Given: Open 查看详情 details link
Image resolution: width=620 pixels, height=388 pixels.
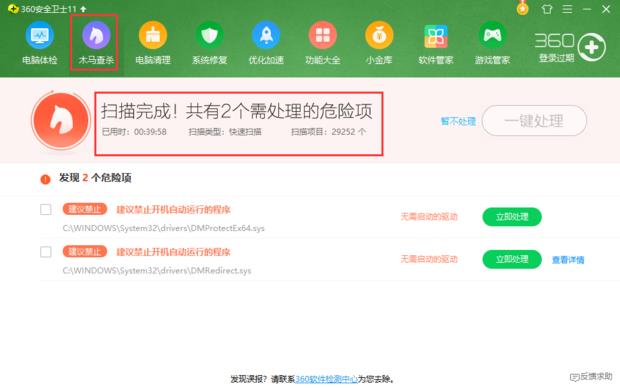Looking at the screenshot, I should coord(568,260).
